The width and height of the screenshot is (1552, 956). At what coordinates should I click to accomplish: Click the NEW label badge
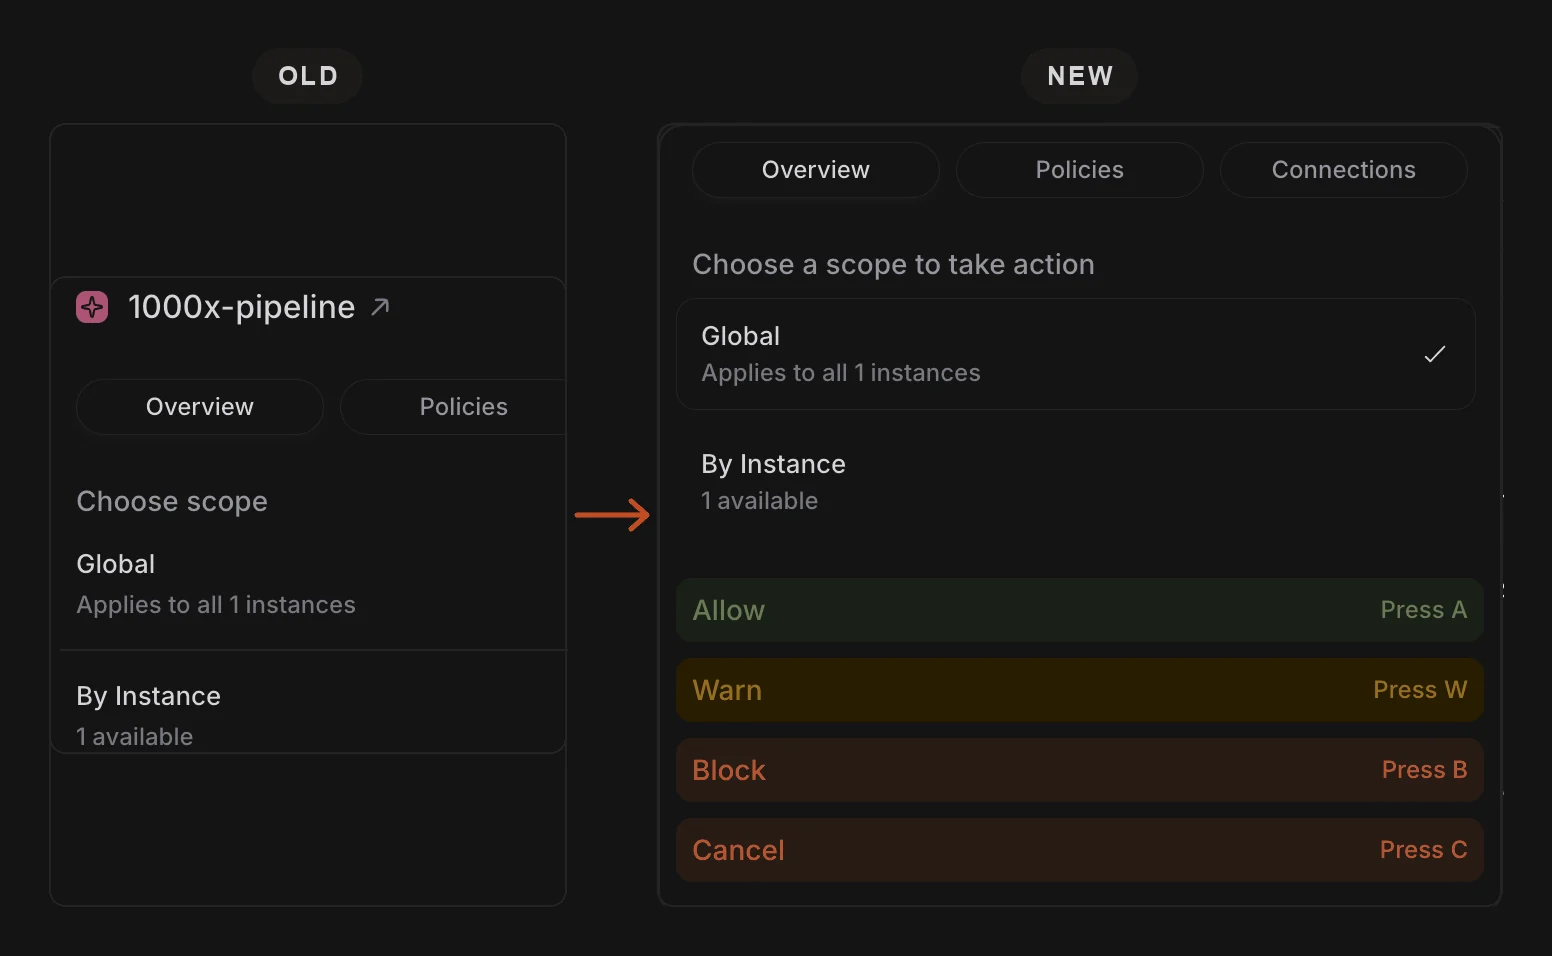1080,76
